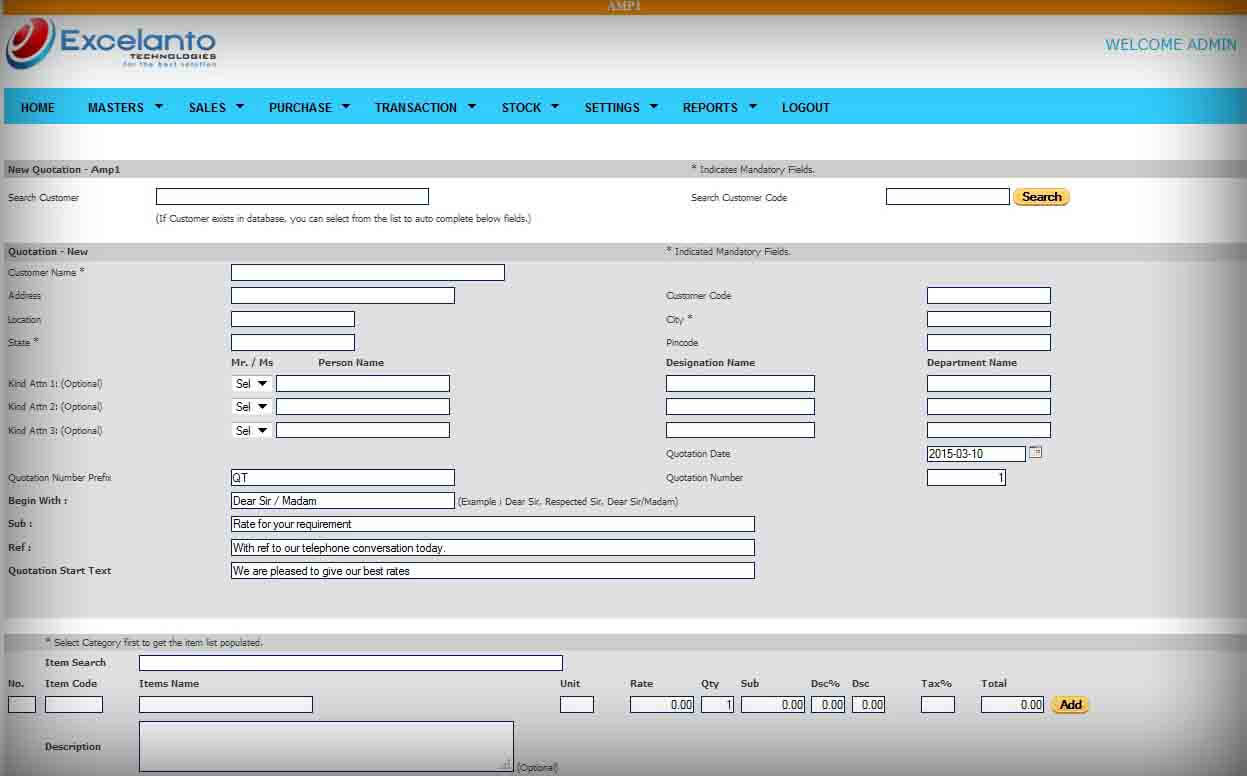Select the Quotation Number Prefix field showing QT
This screenshot has height=776, width=1247.
point(342,477)
